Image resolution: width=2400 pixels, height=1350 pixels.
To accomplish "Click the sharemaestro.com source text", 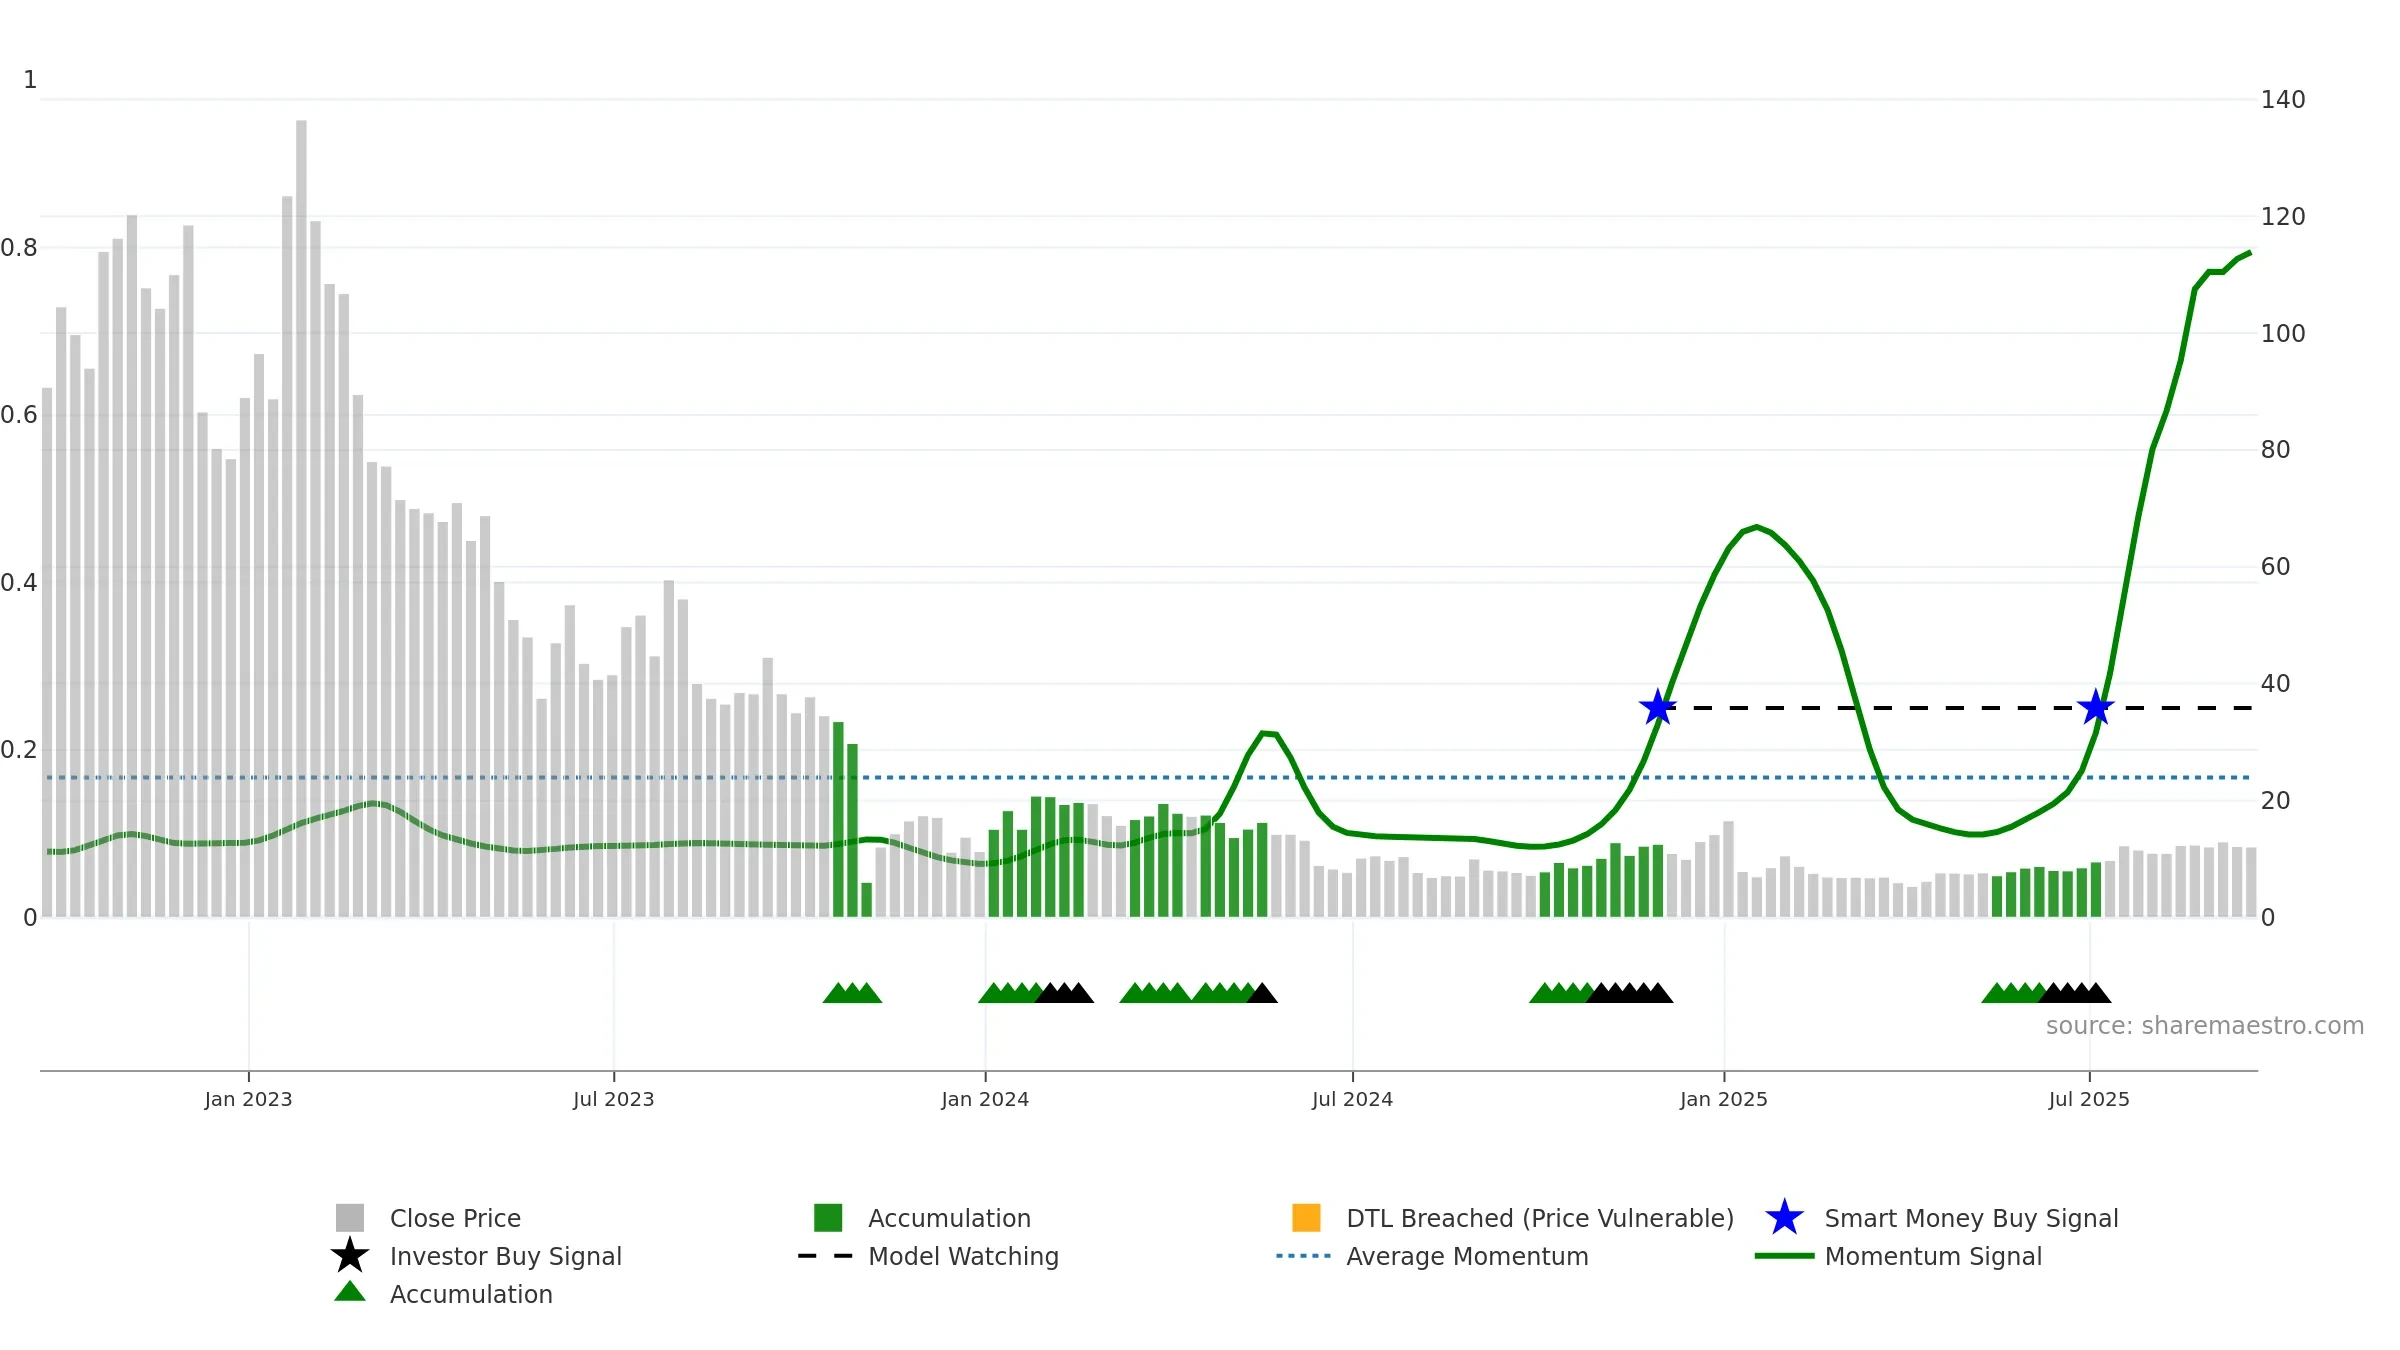I will coord(2205,1026).
